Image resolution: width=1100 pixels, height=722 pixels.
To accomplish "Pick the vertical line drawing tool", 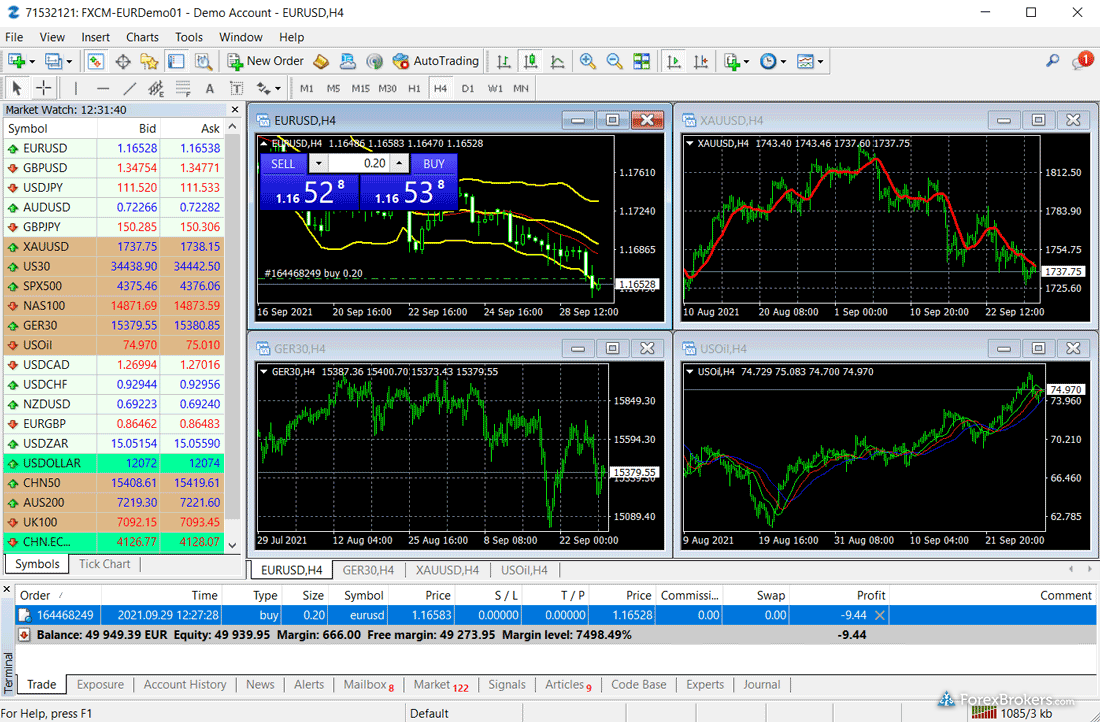I will pos(76,88).
